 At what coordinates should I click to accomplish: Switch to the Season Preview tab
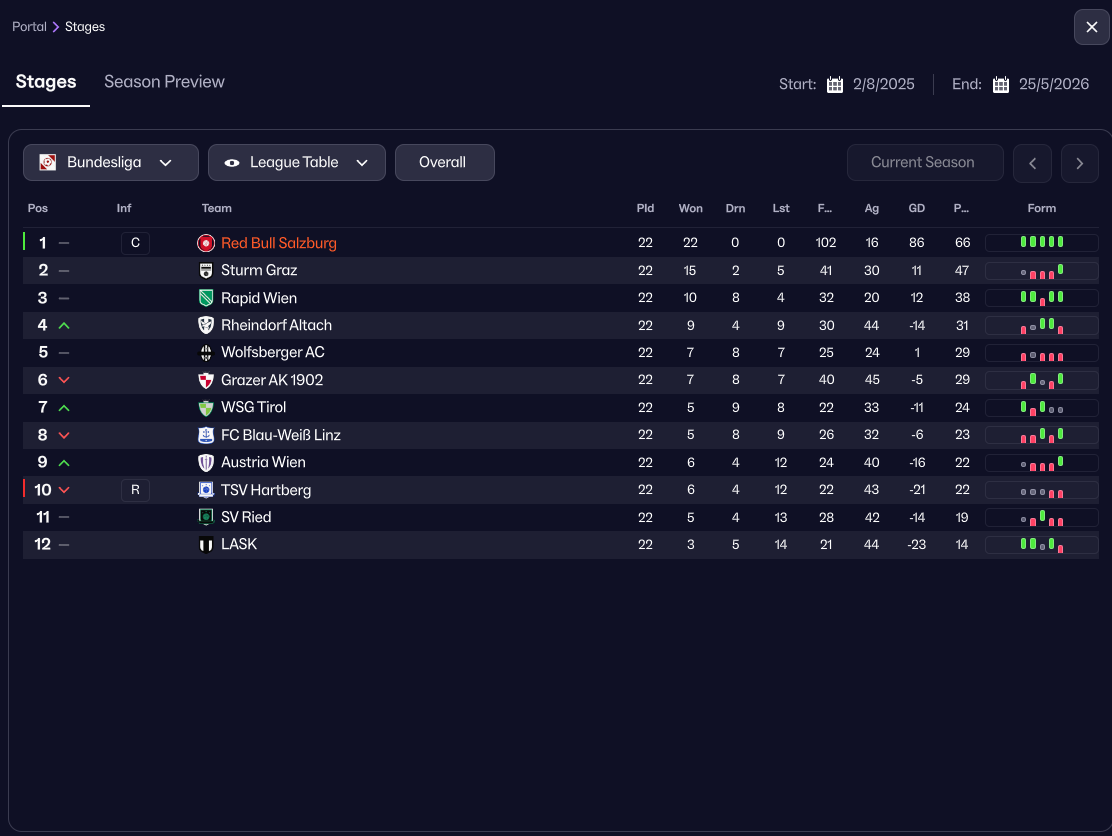[164, 82]
